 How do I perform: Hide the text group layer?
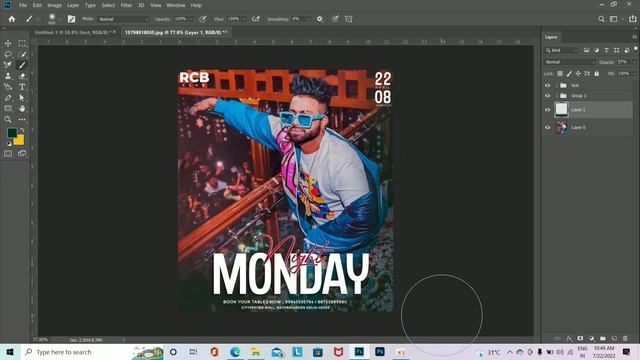click(x=548, y=85)
